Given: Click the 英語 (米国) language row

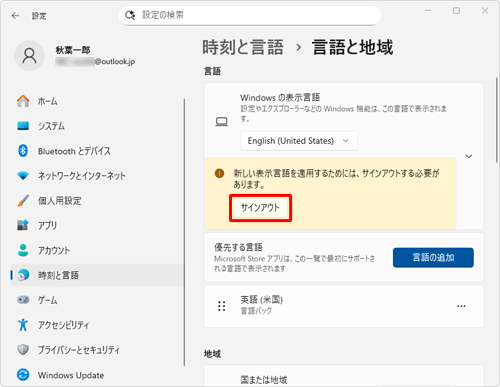Looking at the screenshot, I should pyautogui.click(x=344, y=306).
